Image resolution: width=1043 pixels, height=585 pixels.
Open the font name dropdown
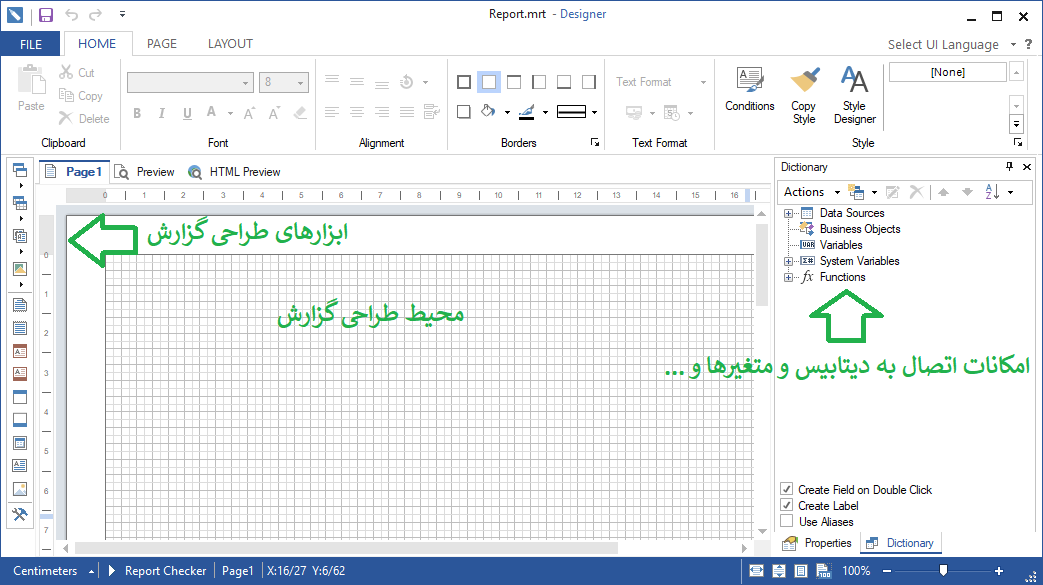pyautogui.click(x=245, y=83)
